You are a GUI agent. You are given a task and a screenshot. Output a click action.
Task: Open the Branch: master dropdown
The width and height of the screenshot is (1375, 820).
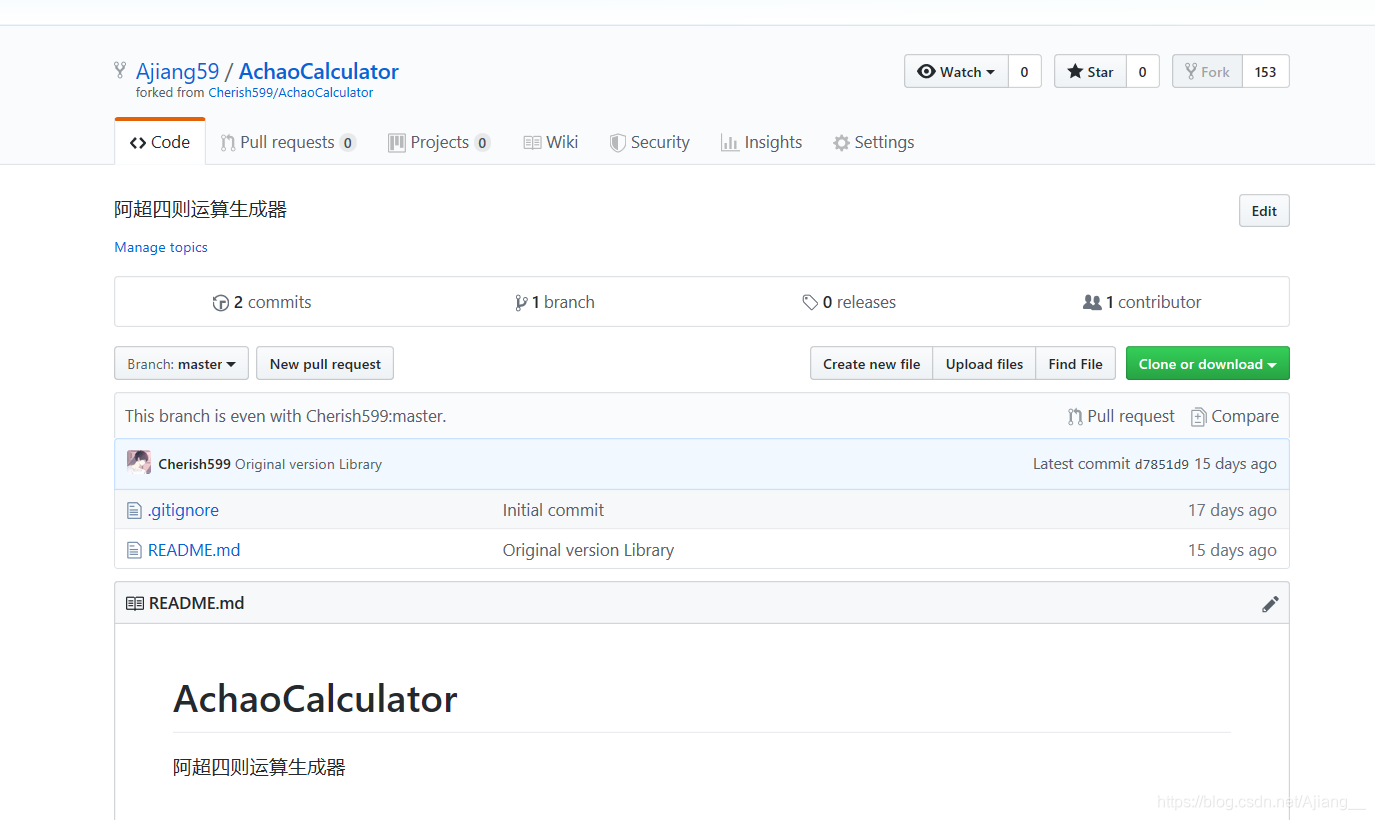tap(181, 364)
